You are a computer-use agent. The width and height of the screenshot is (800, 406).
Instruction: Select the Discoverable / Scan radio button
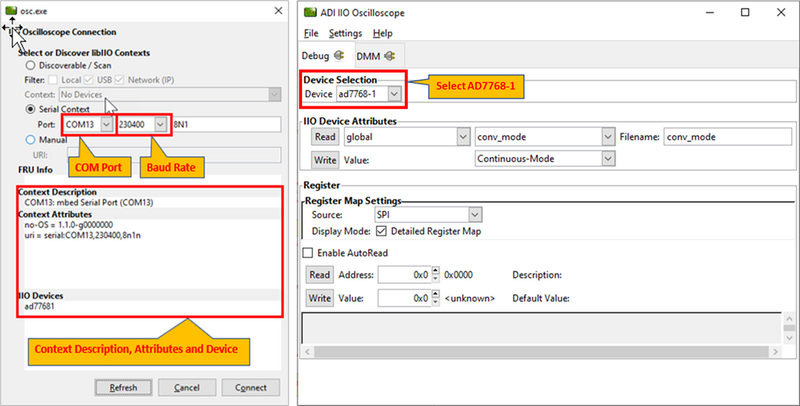(30, 65)
